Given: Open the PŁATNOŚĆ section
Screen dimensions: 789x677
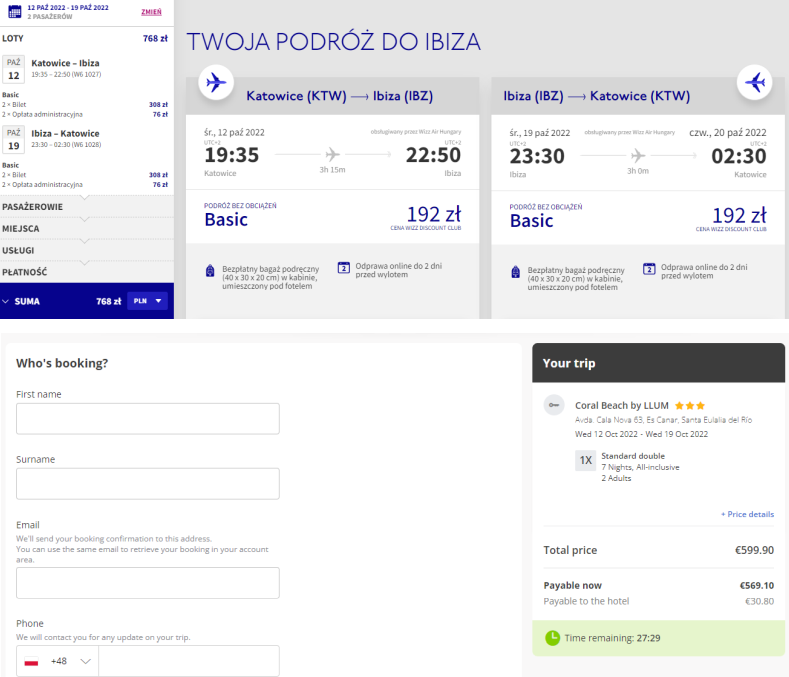Looking at the screenshot, I should (87, 272).
